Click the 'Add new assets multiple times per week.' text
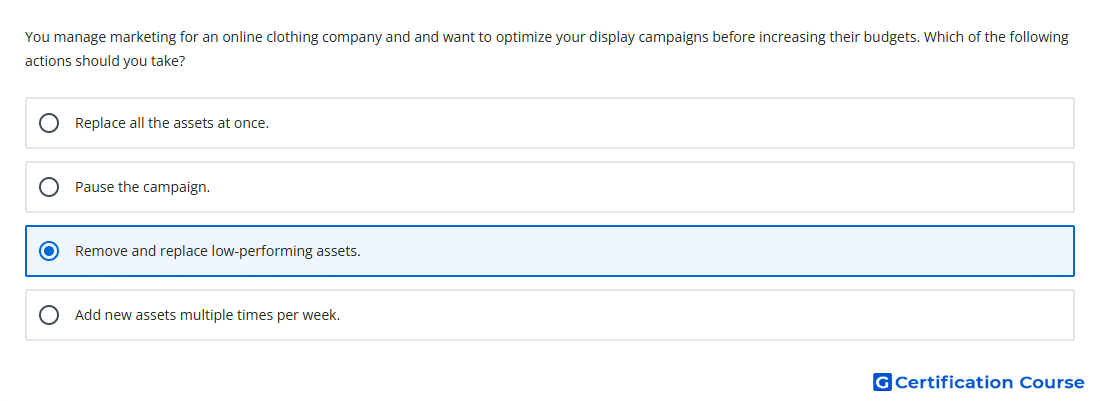The height and width of the screenshot is (401, 1100). (208, 315)
